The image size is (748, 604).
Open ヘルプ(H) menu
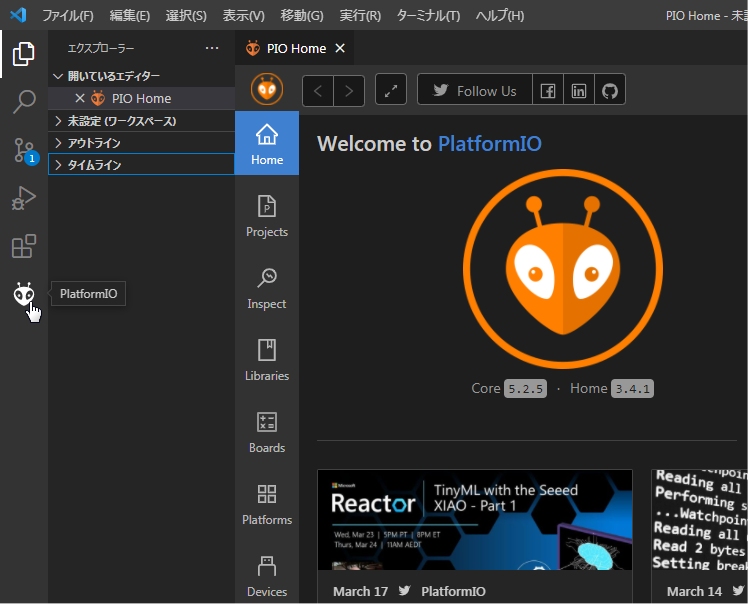point(499,15)
